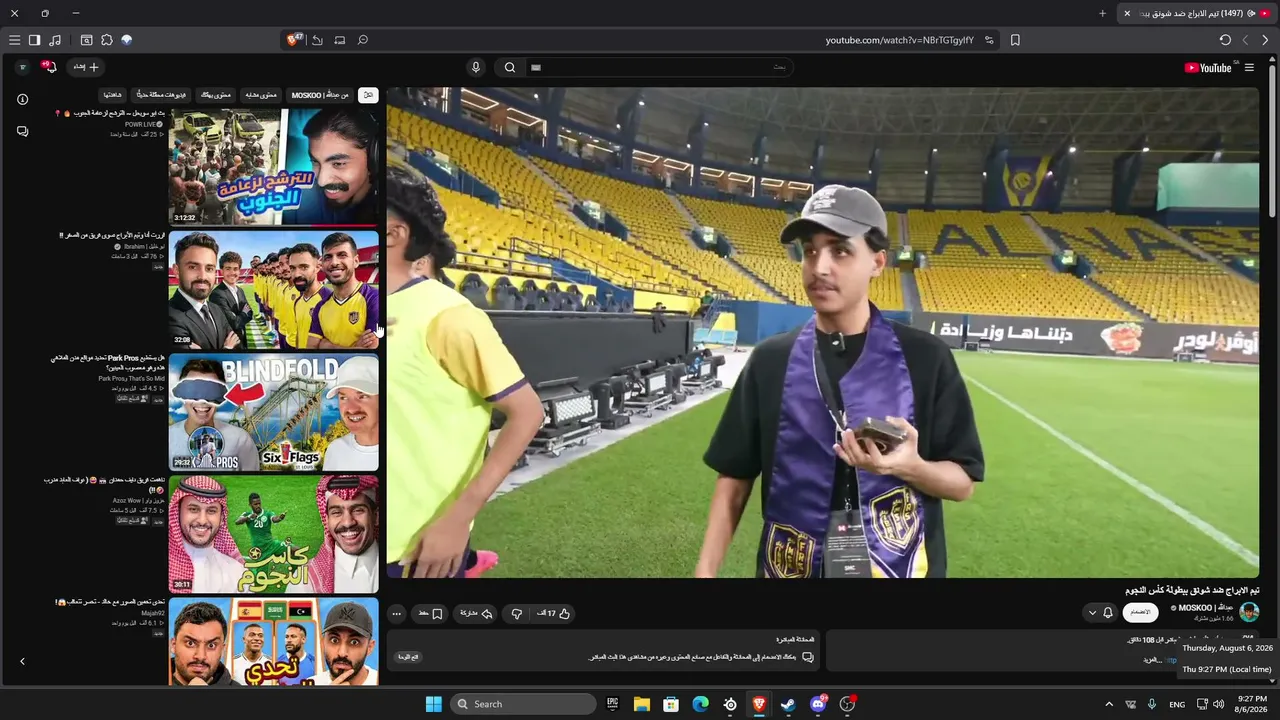Show hidden system tray icons
Viewport: 1280px width, 720px height.
pos(1108,704)
